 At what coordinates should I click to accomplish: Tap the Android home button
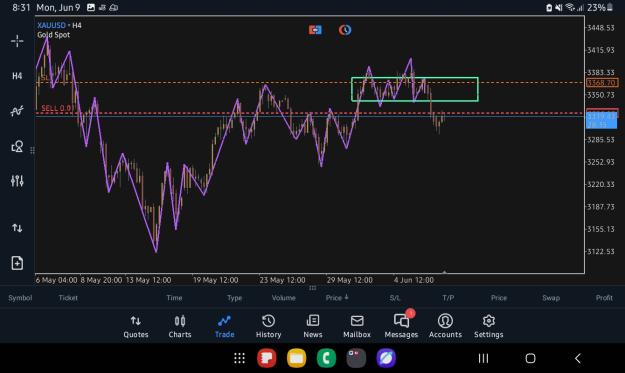click(x=531, y=358)
